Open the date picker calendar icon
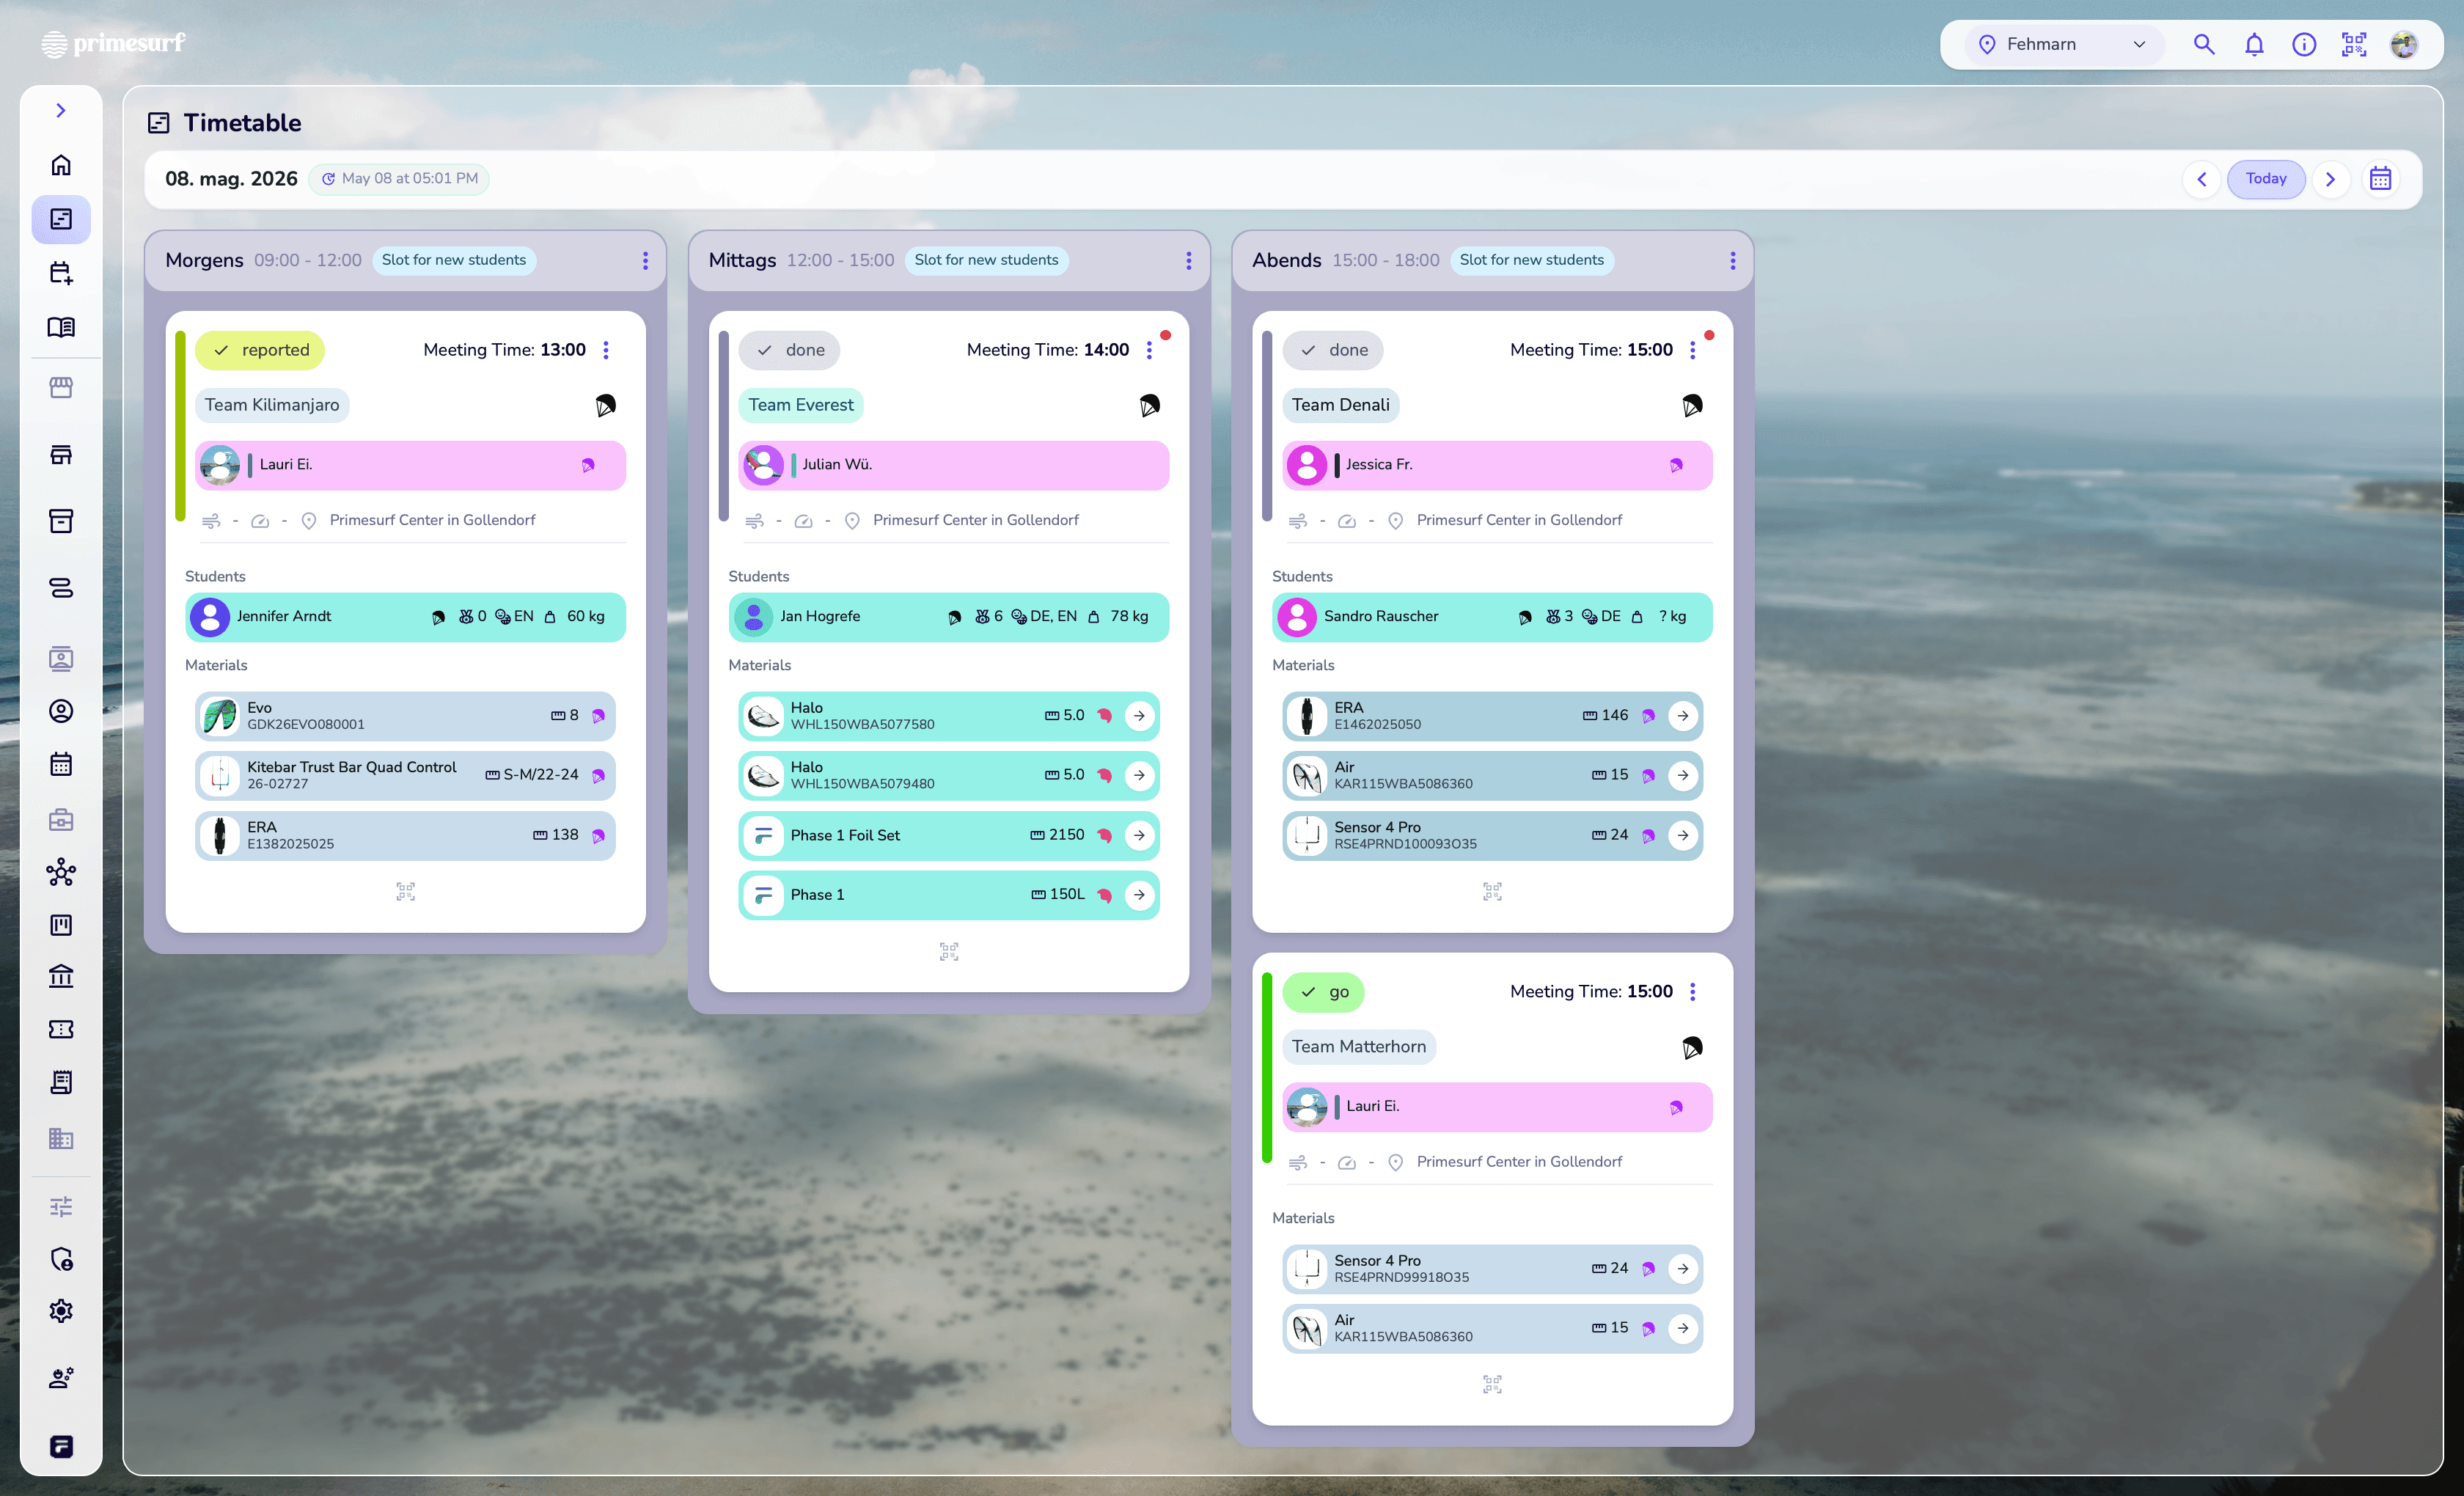This screenshot has height=1496, width=2464. (2381, 179)
